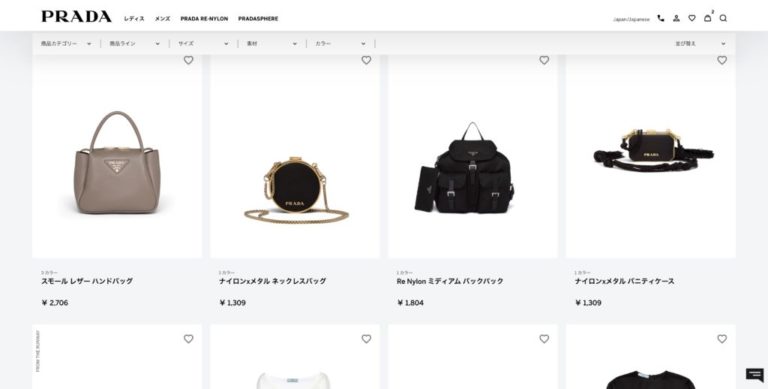768x389 pixels.
Task: Expand the 商品カテゴリー filter dropdown
Action: (x=66, y=44)
